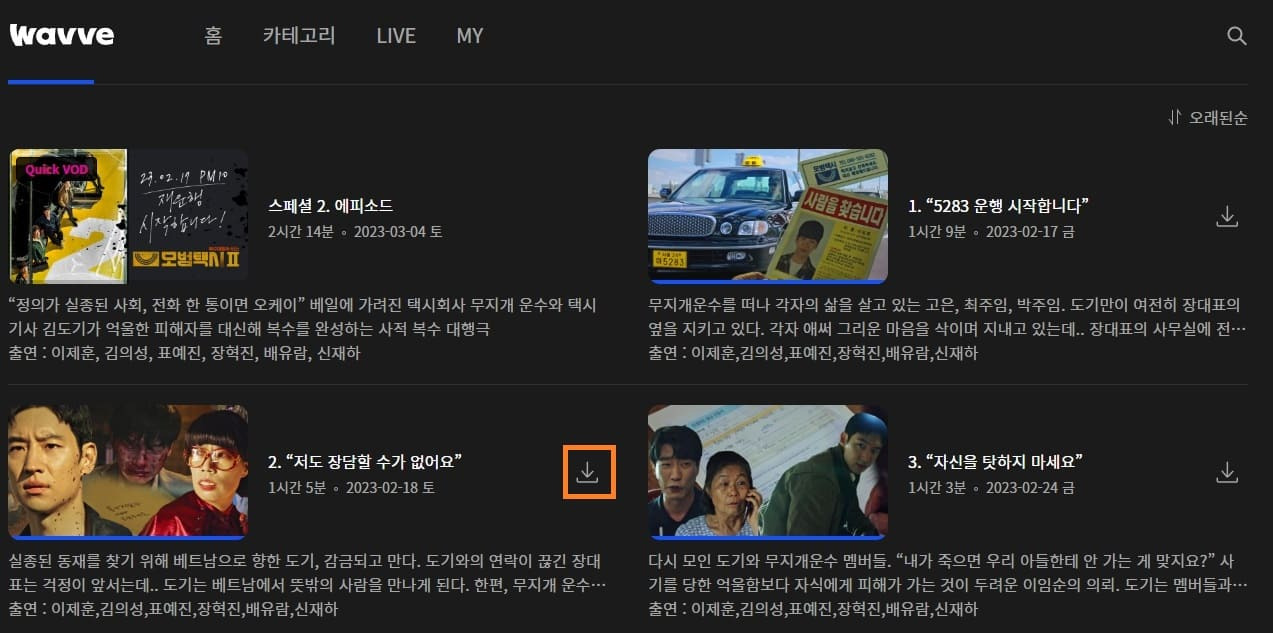
Task: Click the episode 3 hospital scene thumbnail
Action: (767, 470)
